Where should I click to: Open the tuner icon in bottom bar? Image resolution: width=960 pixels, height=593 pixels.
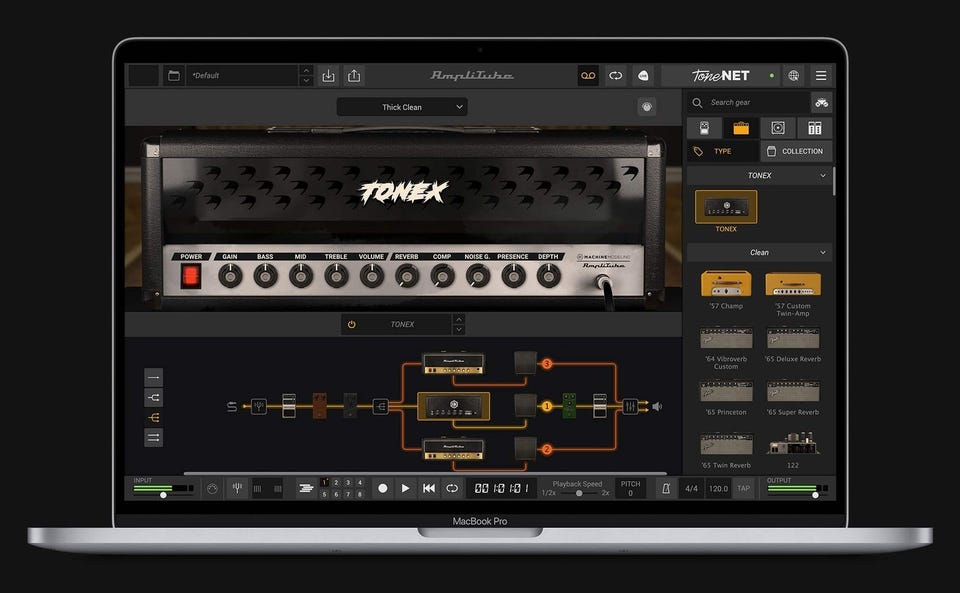pyautogui.click(x=237, y=488)
